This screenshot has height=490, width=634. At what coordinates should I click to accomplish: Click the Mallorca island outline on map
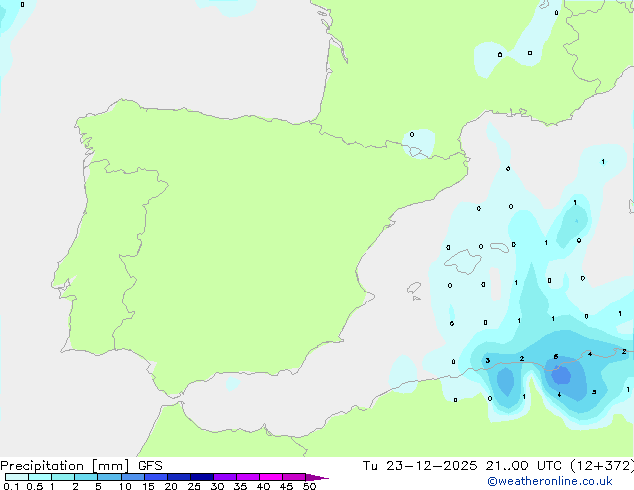463,261
